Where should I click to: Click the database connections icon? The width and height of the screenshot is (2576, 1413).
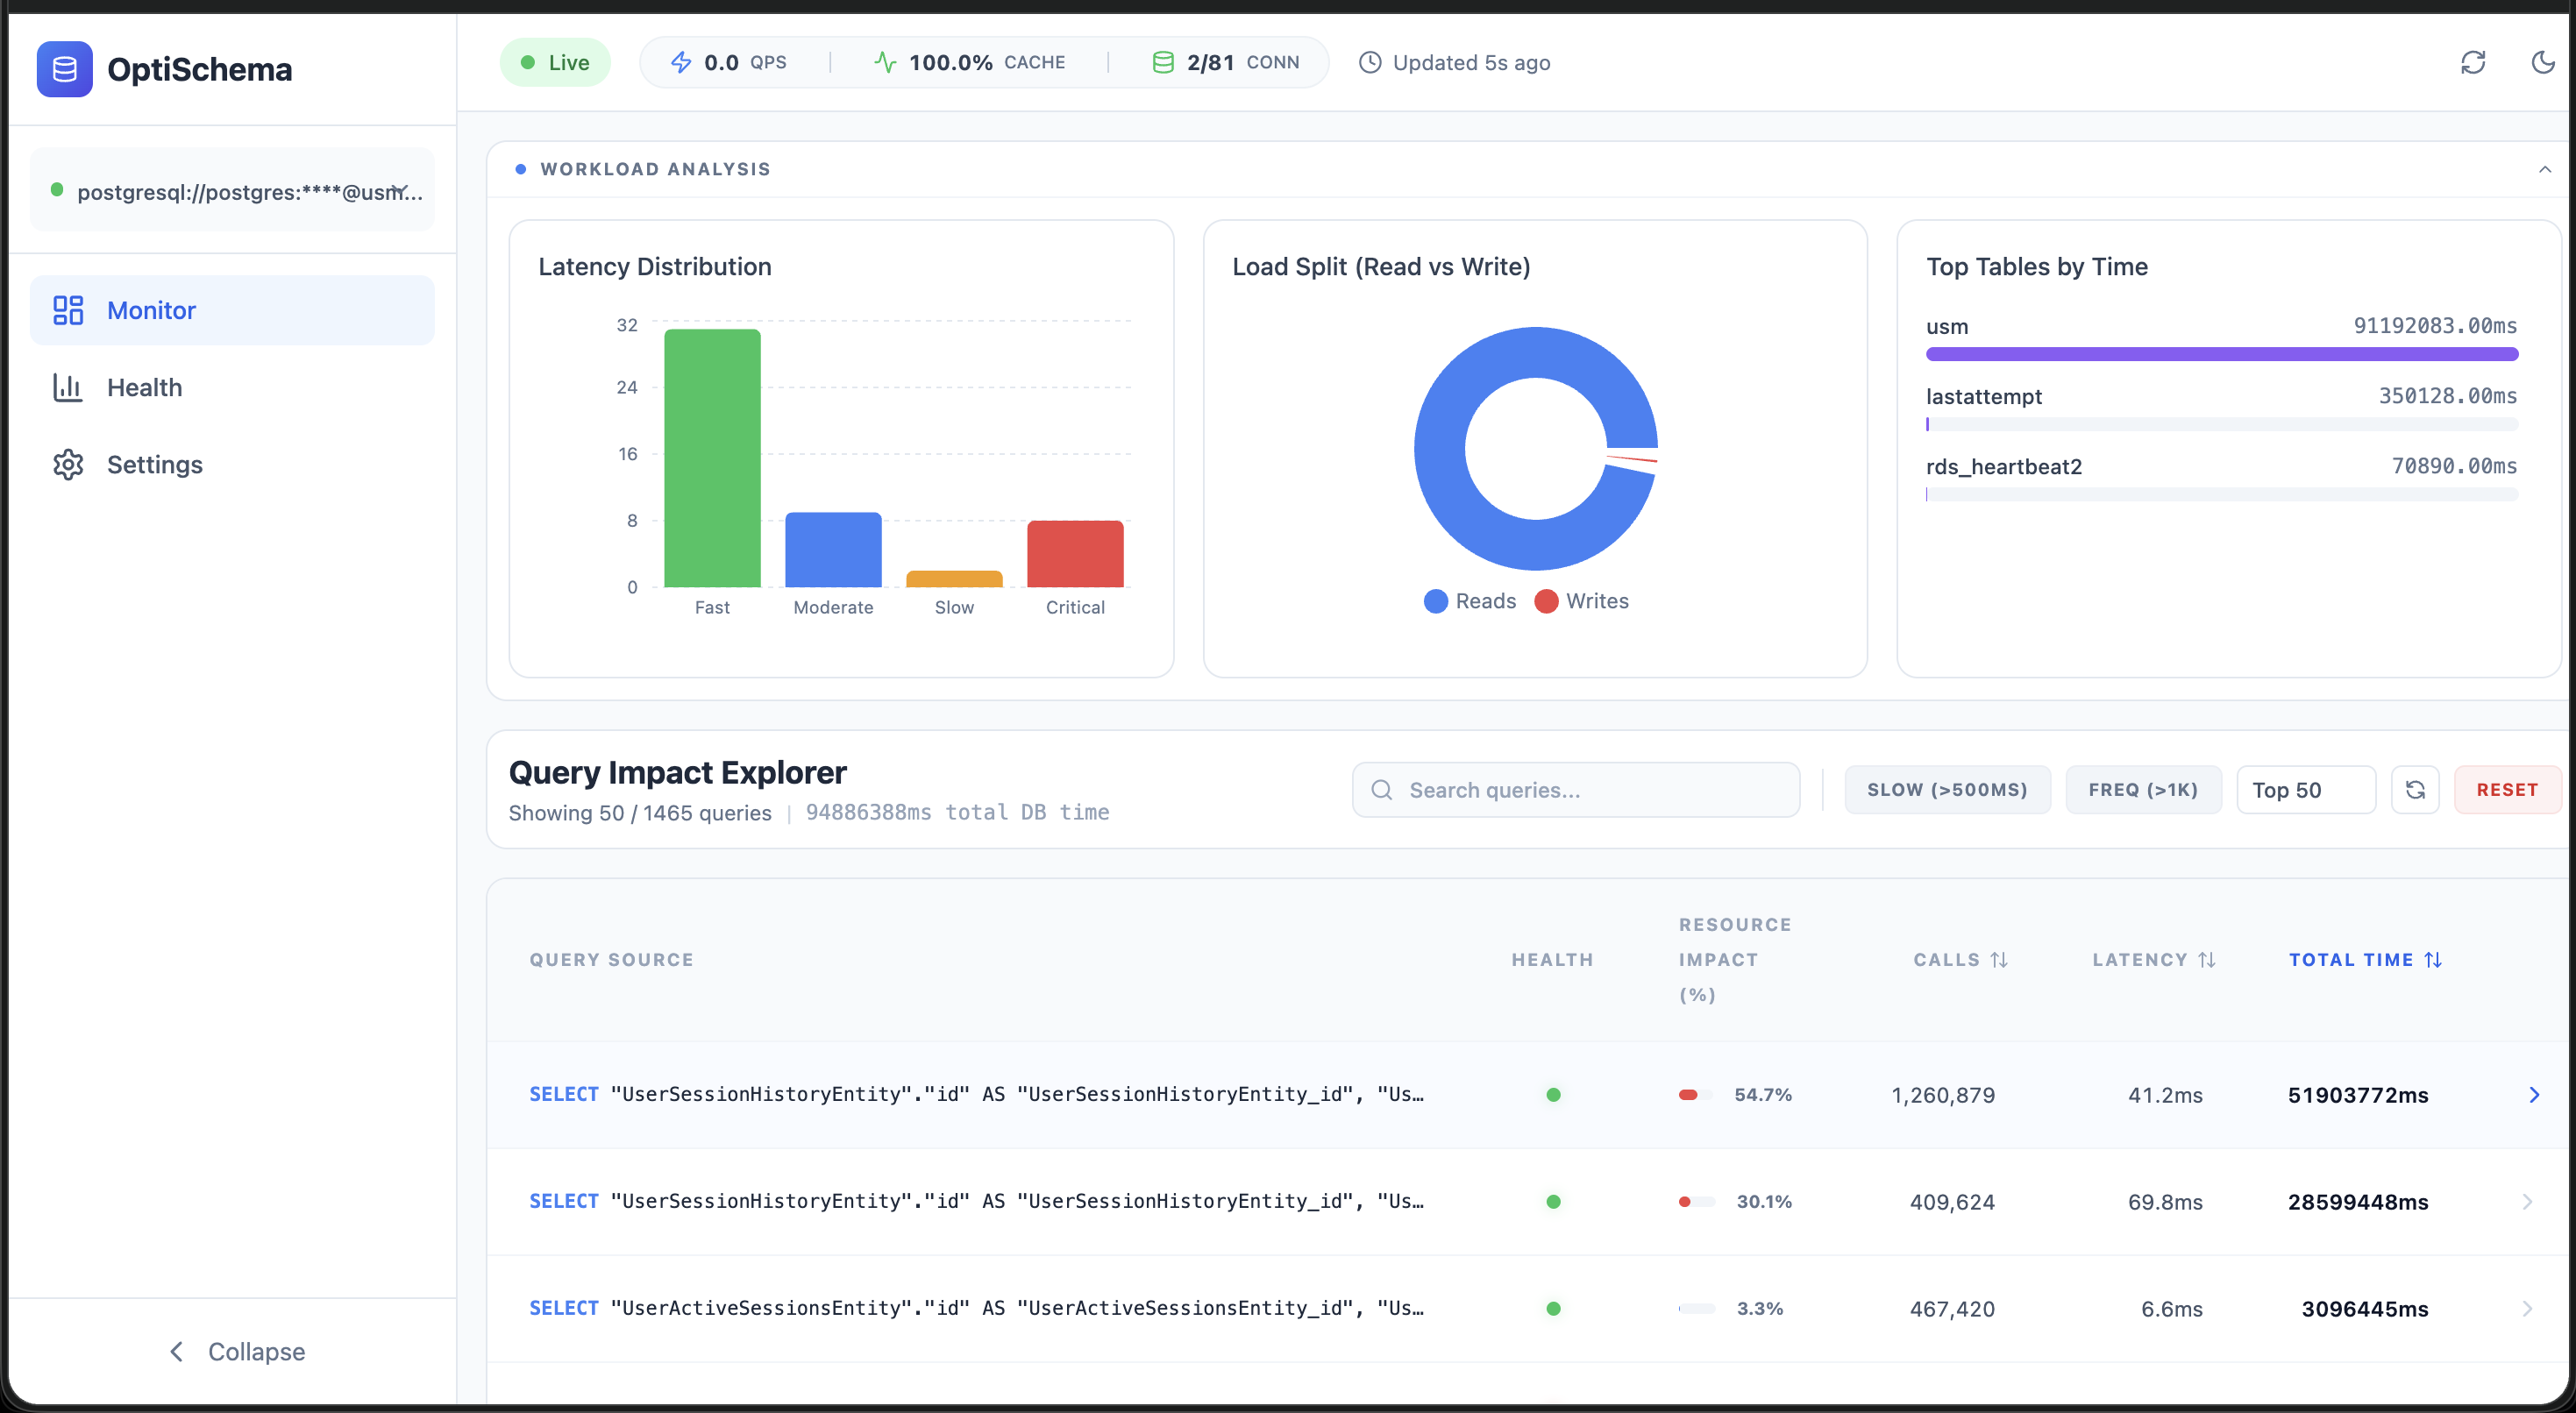pos(1162,63)
